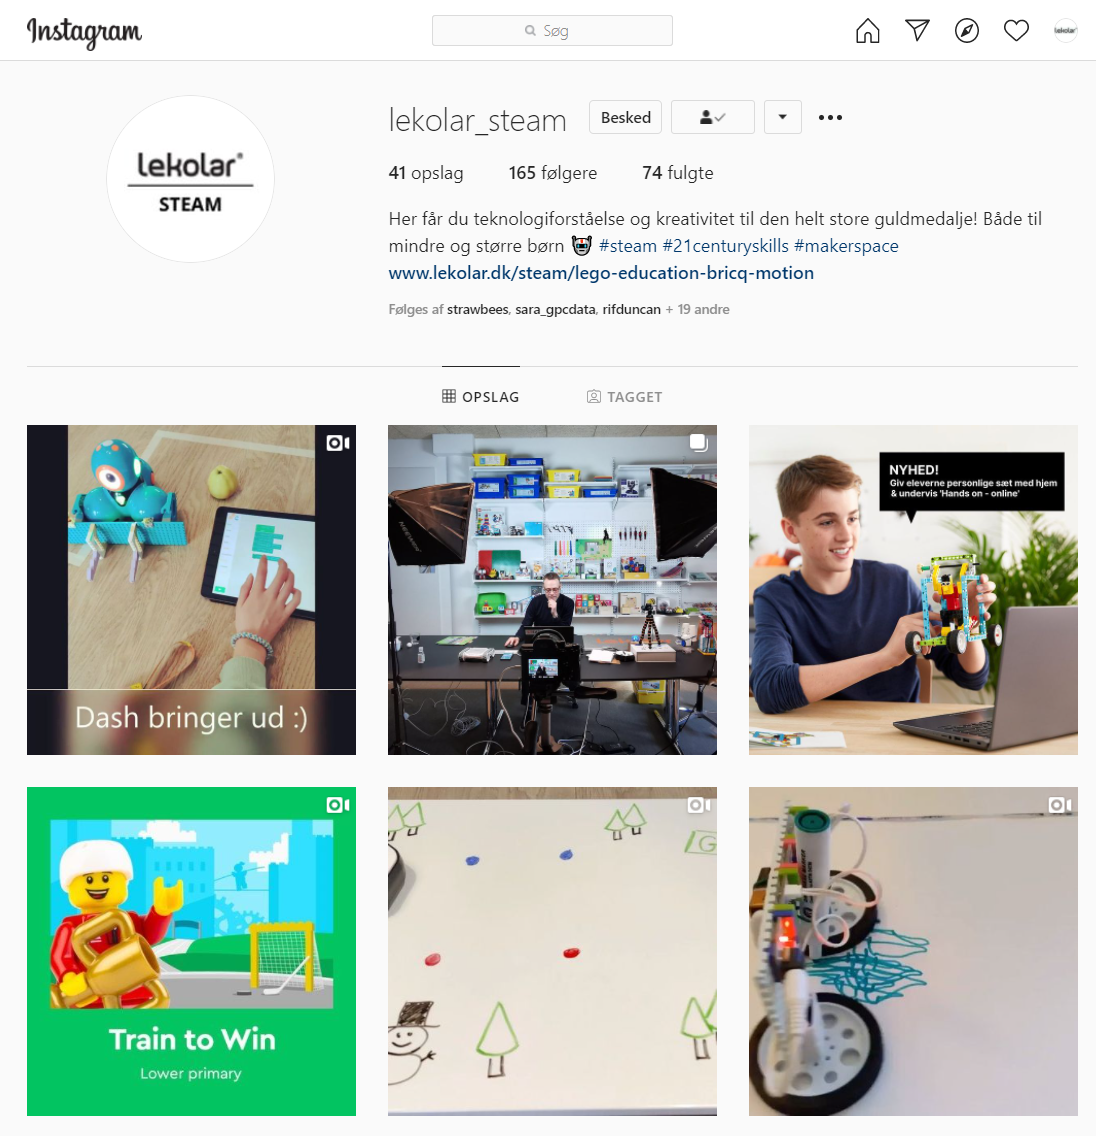The height and width of the screenshot is (1136, 1096).
Task: Focus the Søg search field
Action: click(x=552, y=30)
